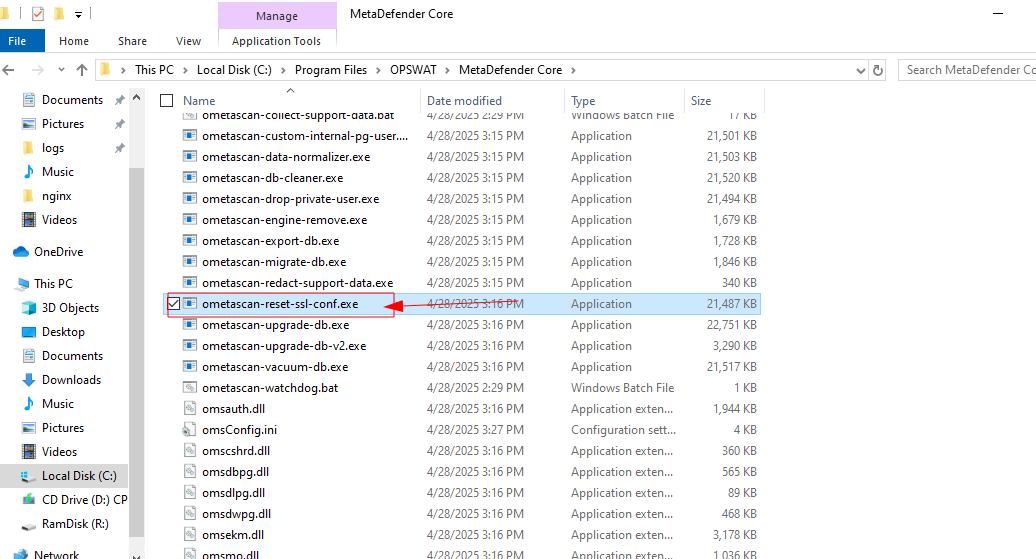The image size is (1036, 559).
Task: Select ometascan-redact-support-data.exe icon
Action: [x=190, y=283]
